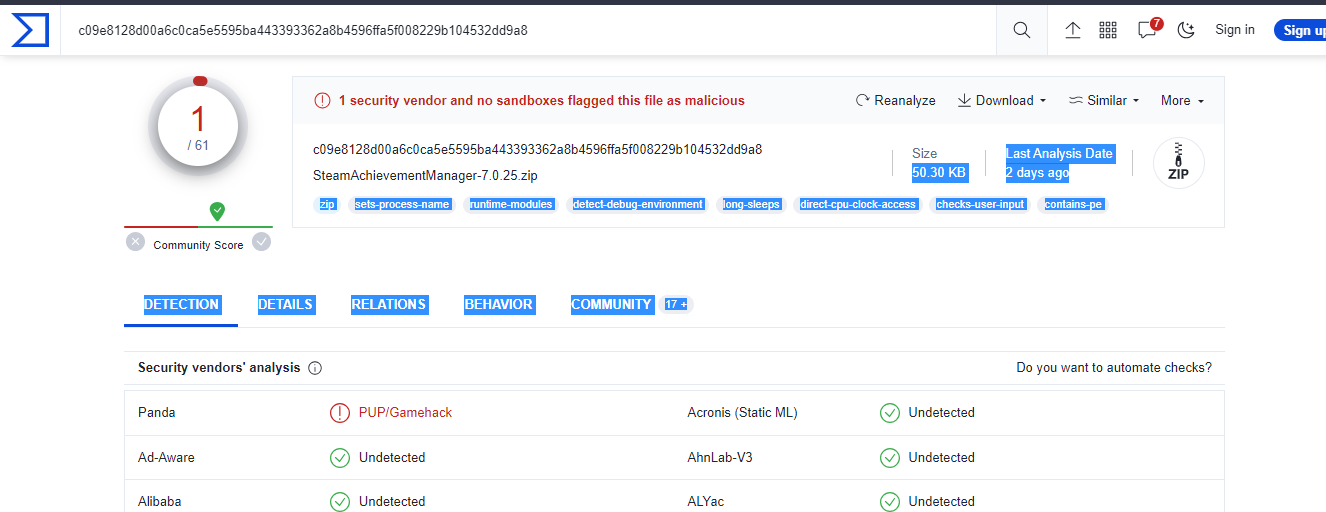Open the Similar dropdown
The height and width of the screenshot is (512, 1326).
point(1104,100)
